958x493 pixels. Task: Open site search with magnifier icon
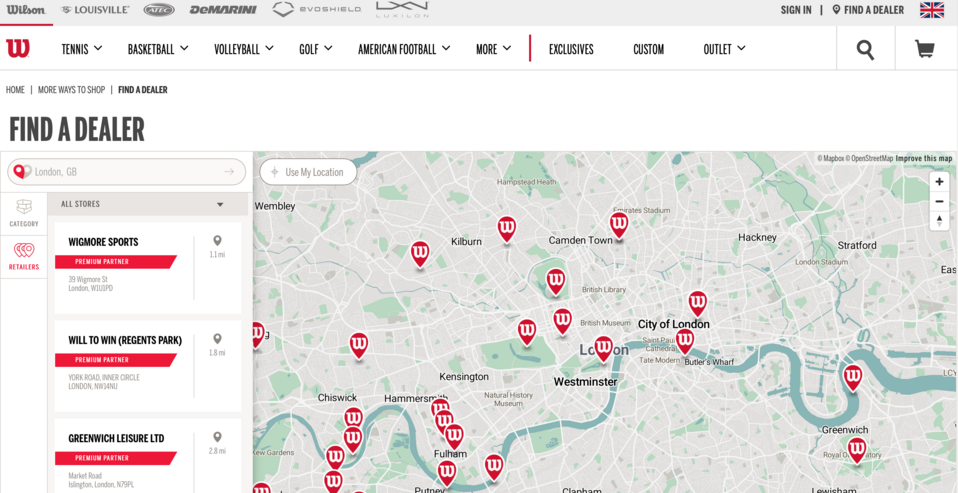pos(865,49)
